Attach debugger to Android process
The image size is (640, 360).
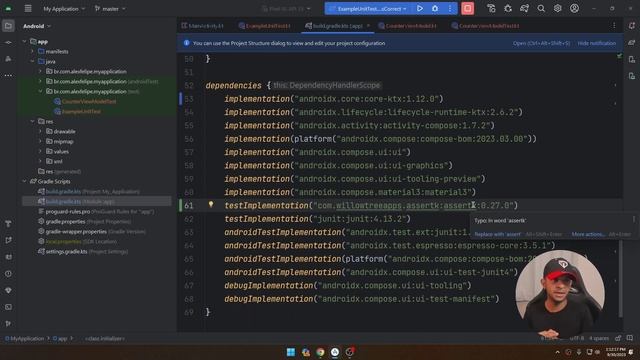pyautogui.click(x=508, y=9)
